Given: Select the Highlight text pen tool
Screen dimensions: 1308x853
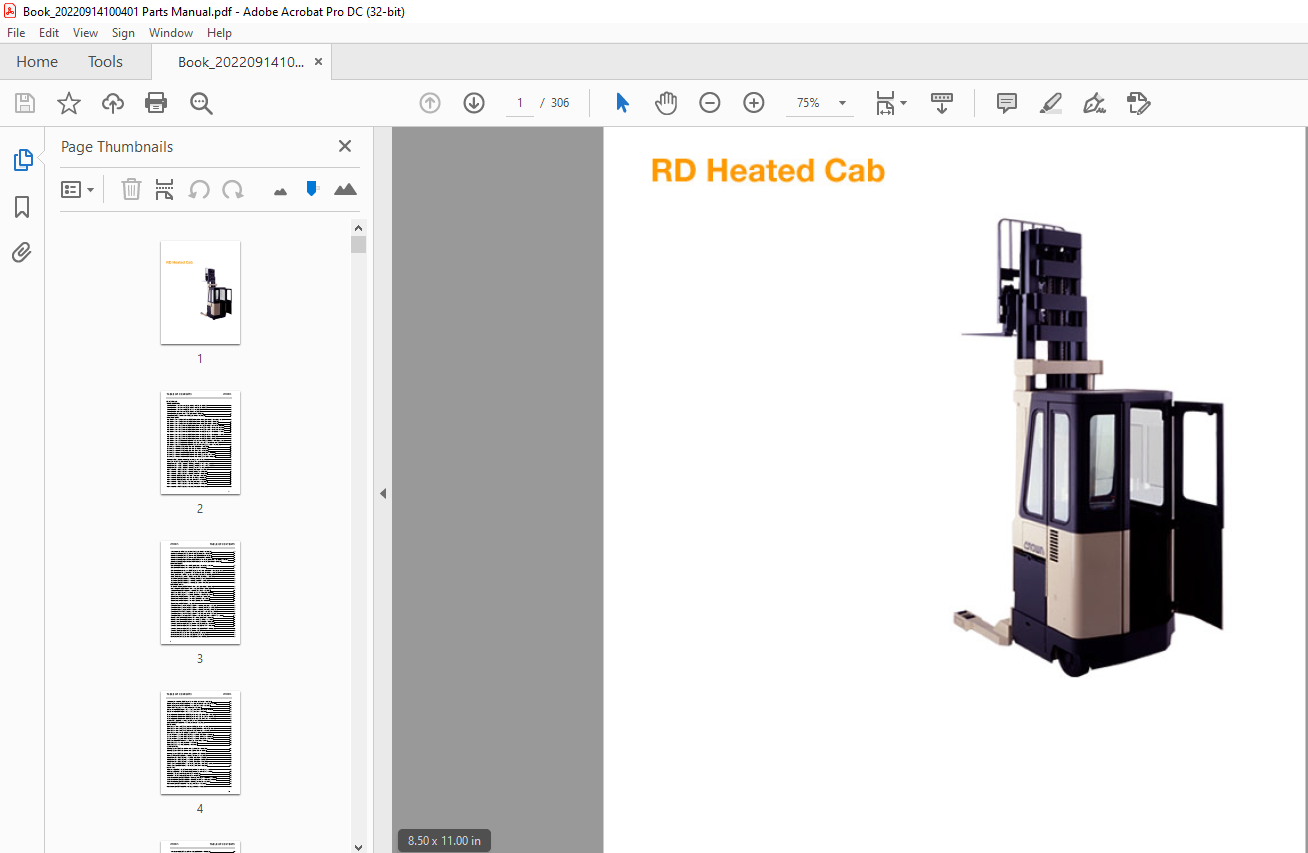Looking at the screenshot, I should (x=1051, y=103).
